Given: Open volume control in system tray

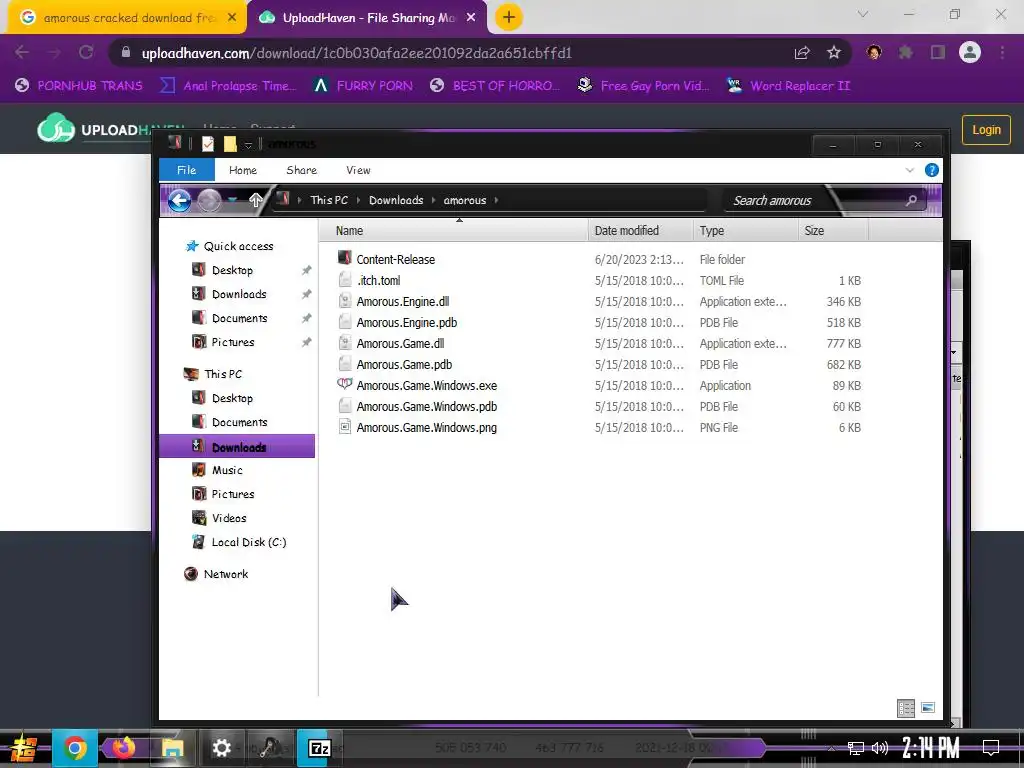Looking at the screenshot, I should (x=880, y=748).
